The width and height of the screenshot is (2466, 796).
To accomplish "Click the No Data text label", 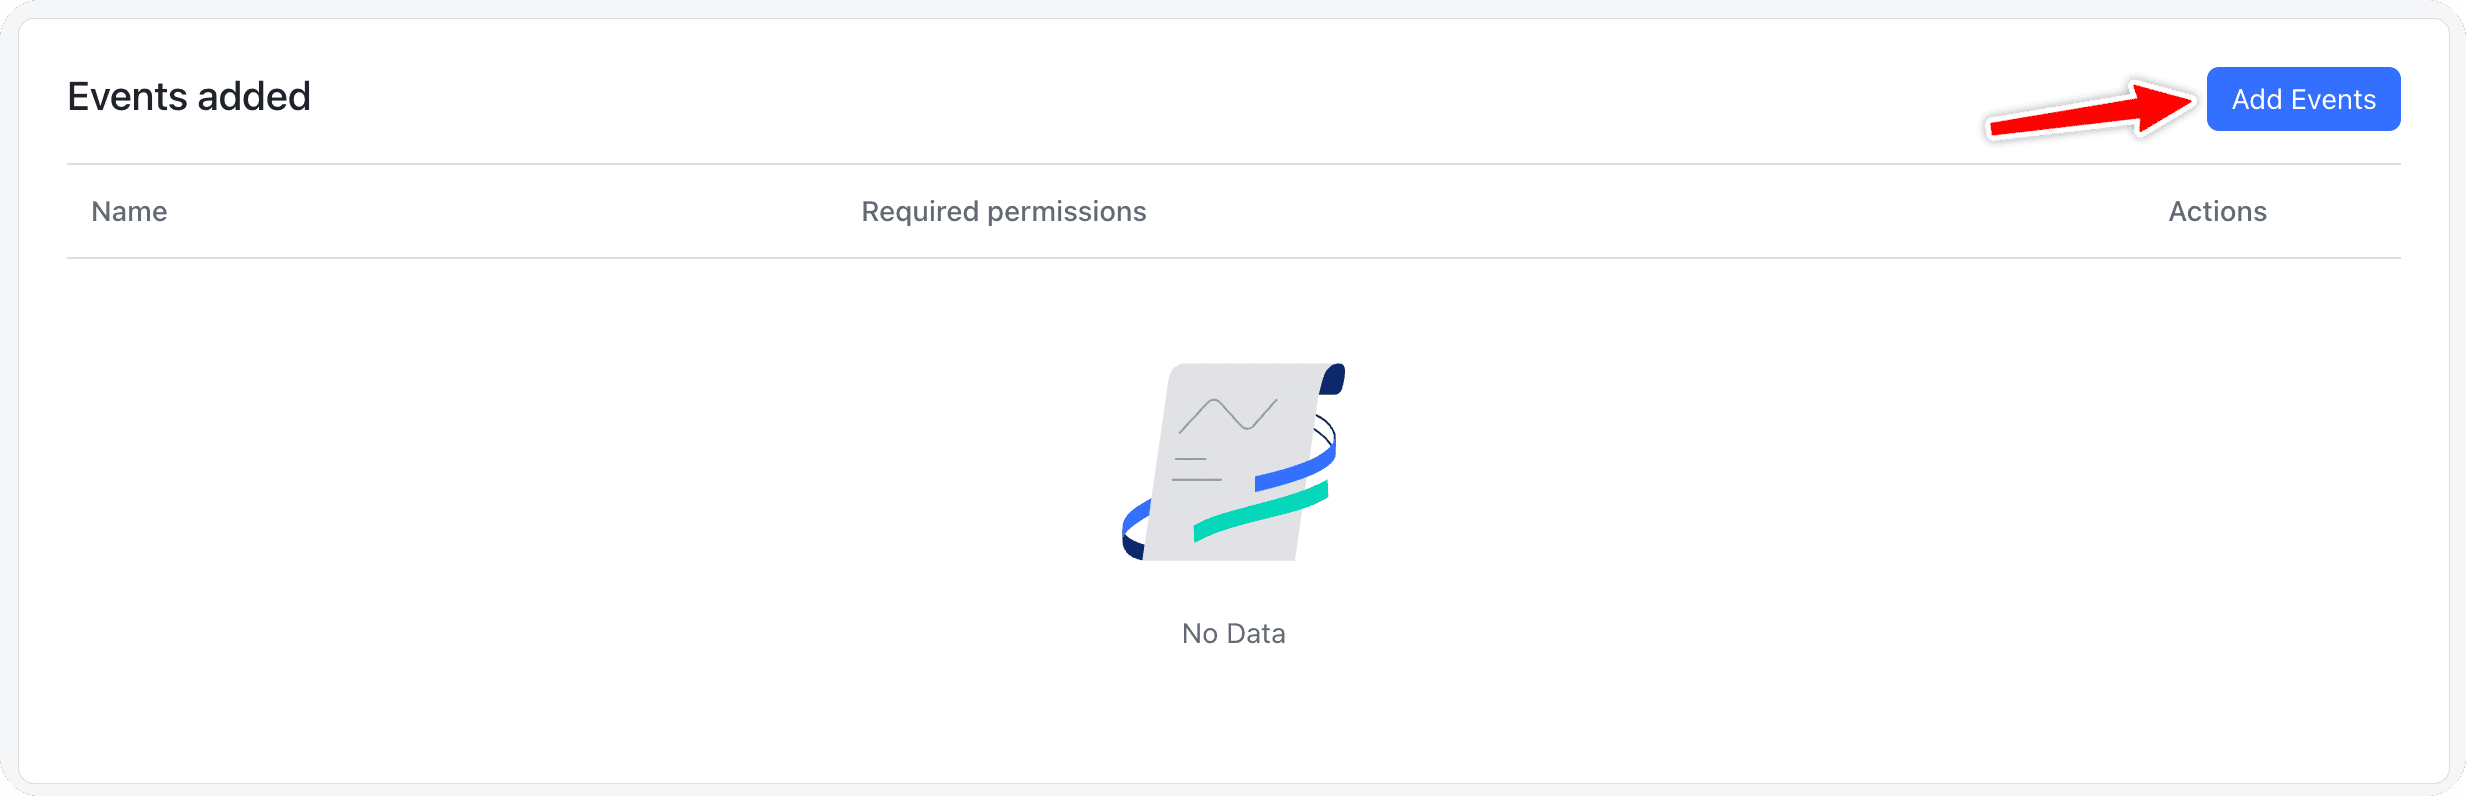I will 1233,634.
